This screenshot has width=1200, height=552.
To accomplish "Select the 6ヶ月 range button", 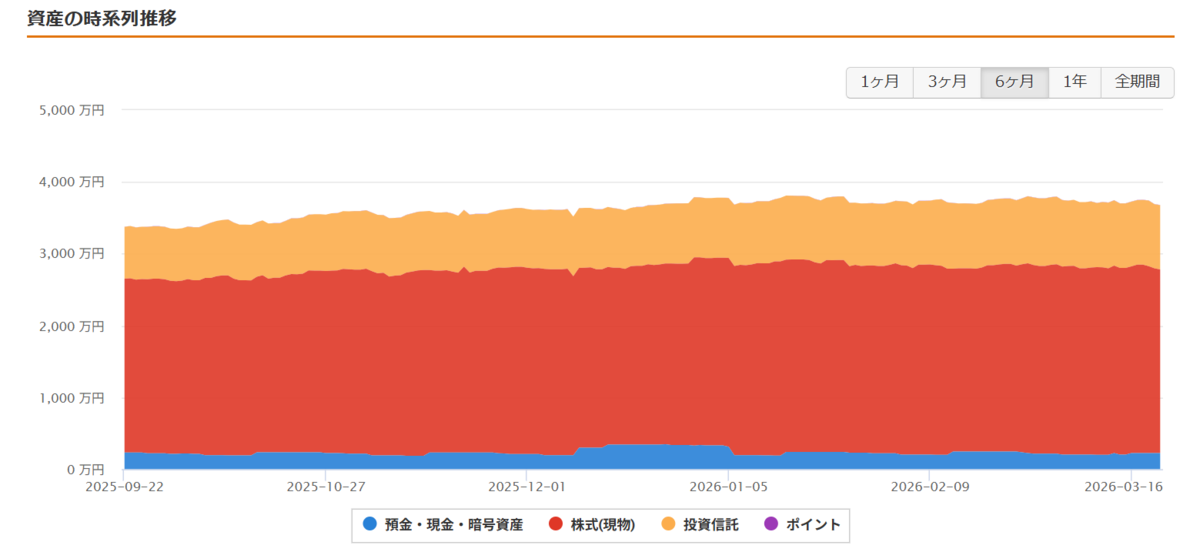I will click(1015, 82).
